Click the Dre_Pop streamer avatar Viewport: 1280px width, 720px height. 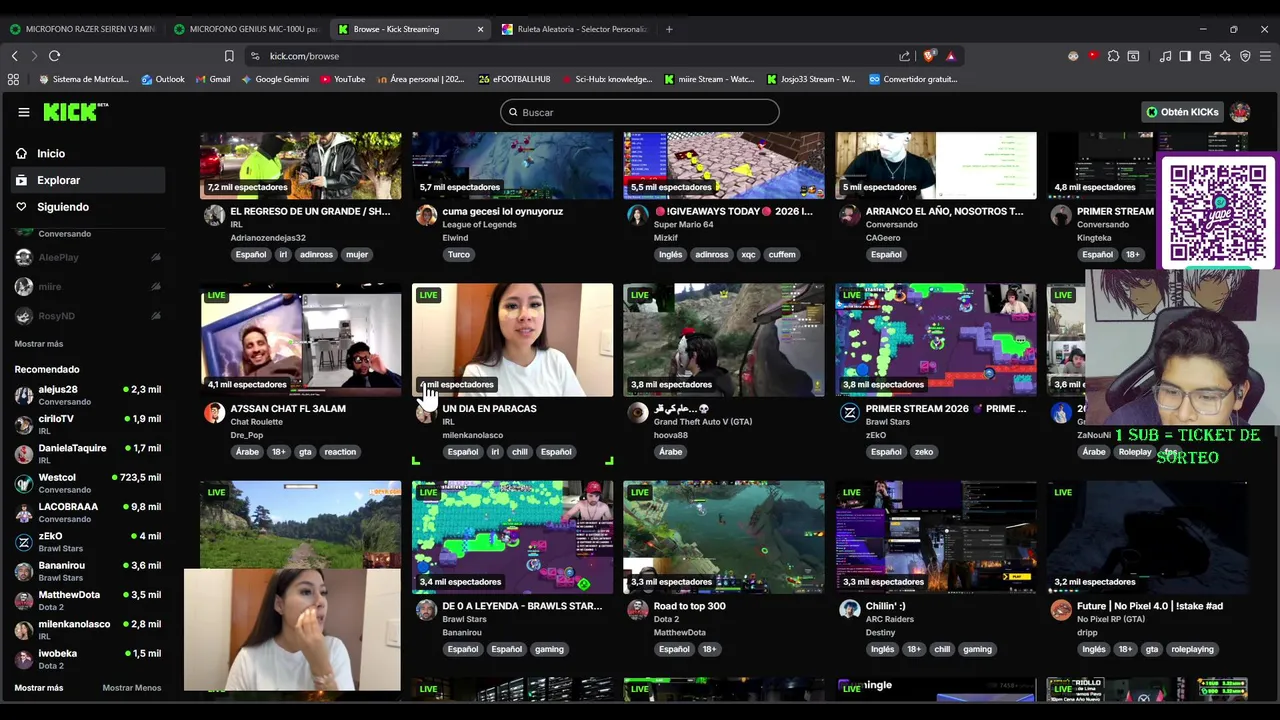pyautogui.click(x=214, y=412)
